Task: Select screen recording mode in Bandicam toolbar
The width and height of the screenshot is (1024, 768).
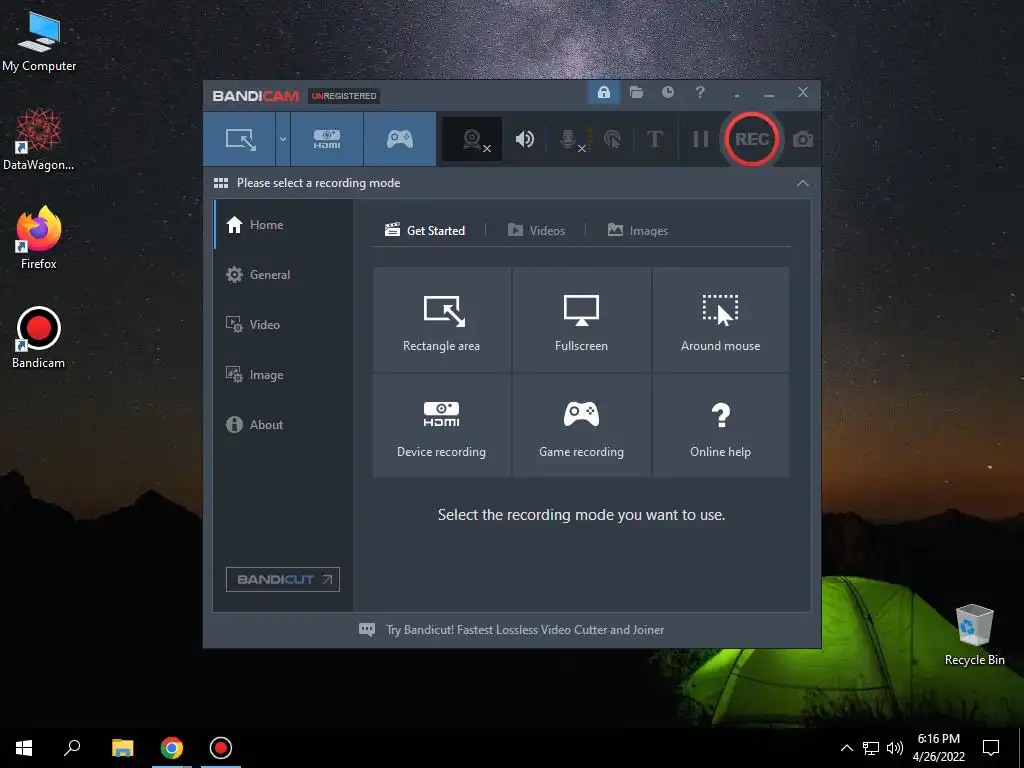Action: coord(240,139)
